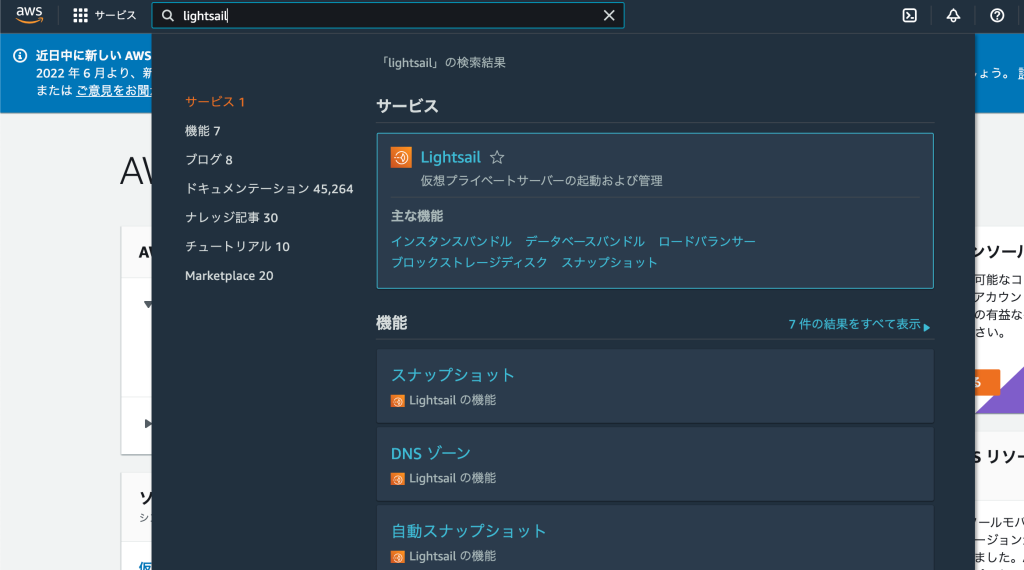Filter results by サービス 1
Viewport: 1024px width, 570px height.
[x=215, y=102]
